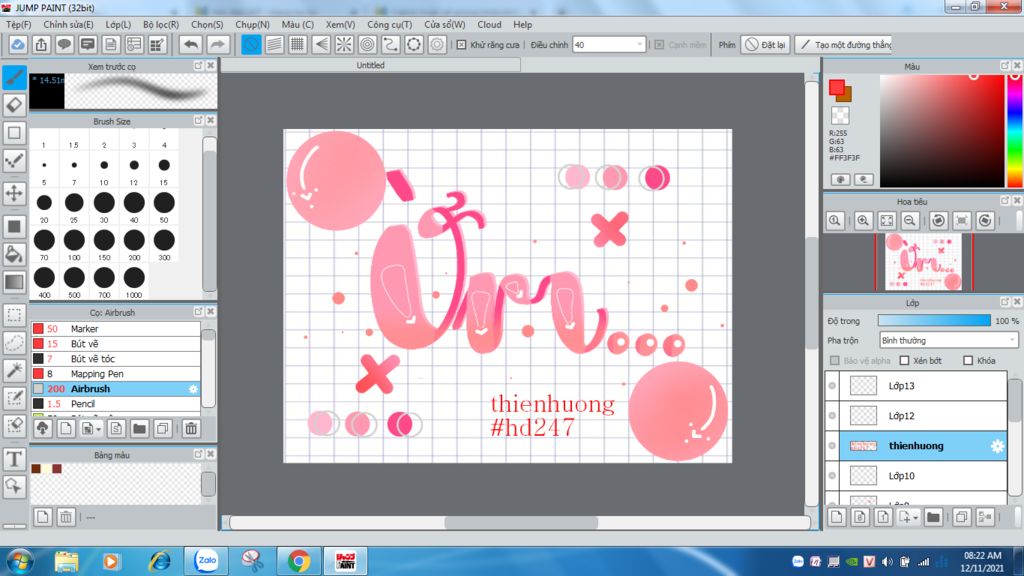Select the Brush tool in left toolbar
The width and height of the screenshot is (1024, 576).
(14, 77)
